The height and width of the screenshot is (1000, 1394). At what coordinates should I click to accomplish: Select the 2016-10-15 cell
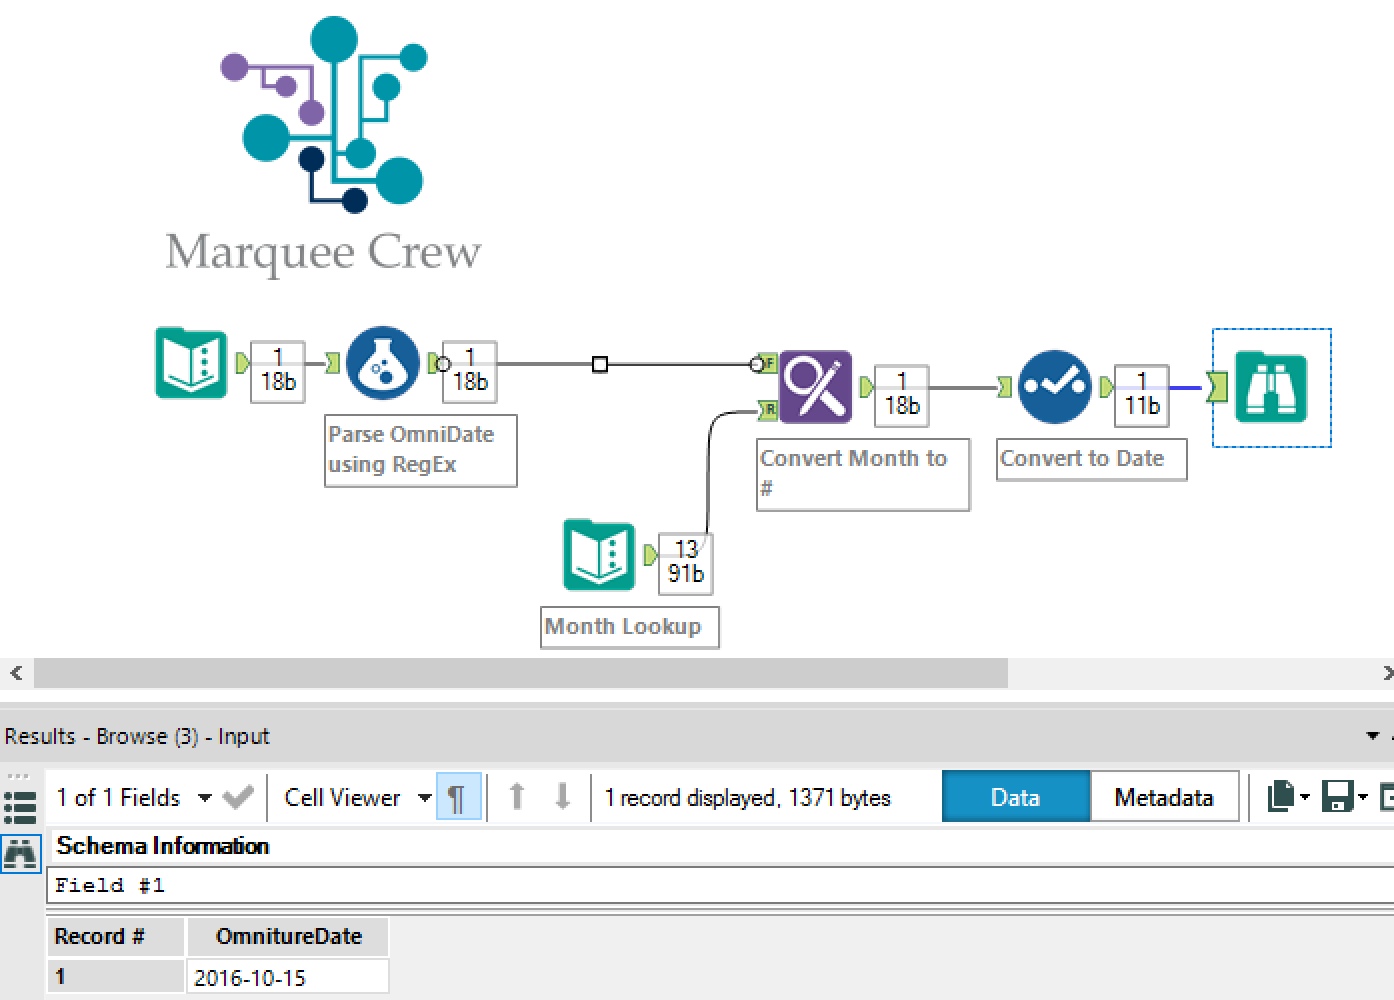pyautogui.click(x=288, y=977)
